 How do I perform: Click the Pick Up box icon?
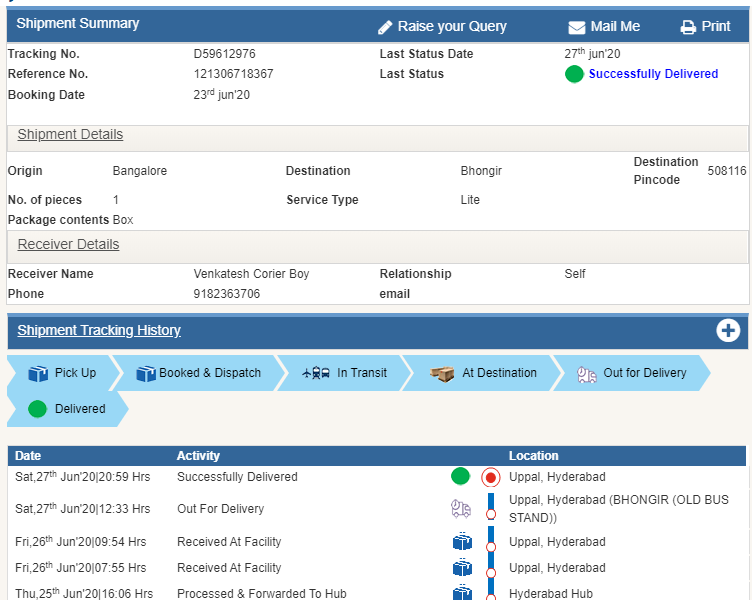[38, 373]
